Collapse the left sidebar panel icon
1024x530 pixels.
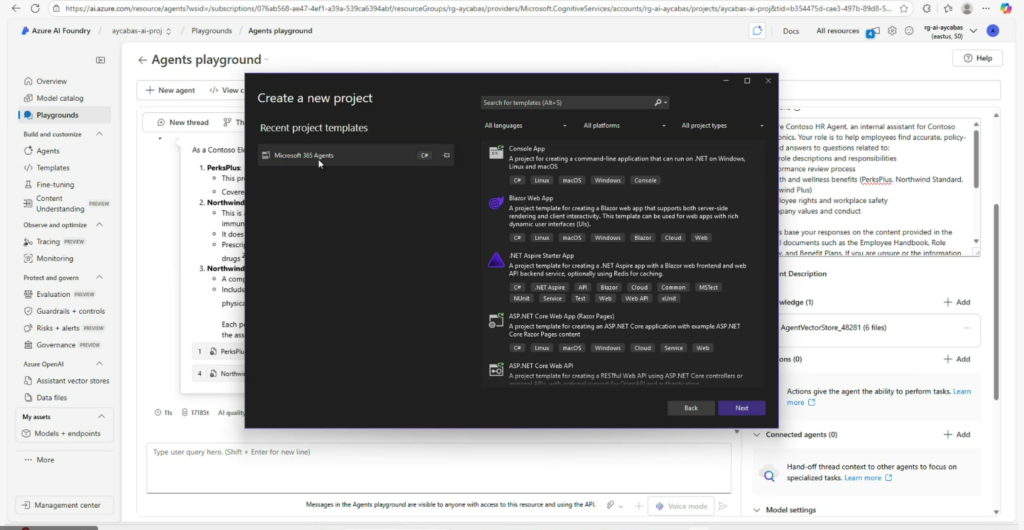(x=100, y=60)
